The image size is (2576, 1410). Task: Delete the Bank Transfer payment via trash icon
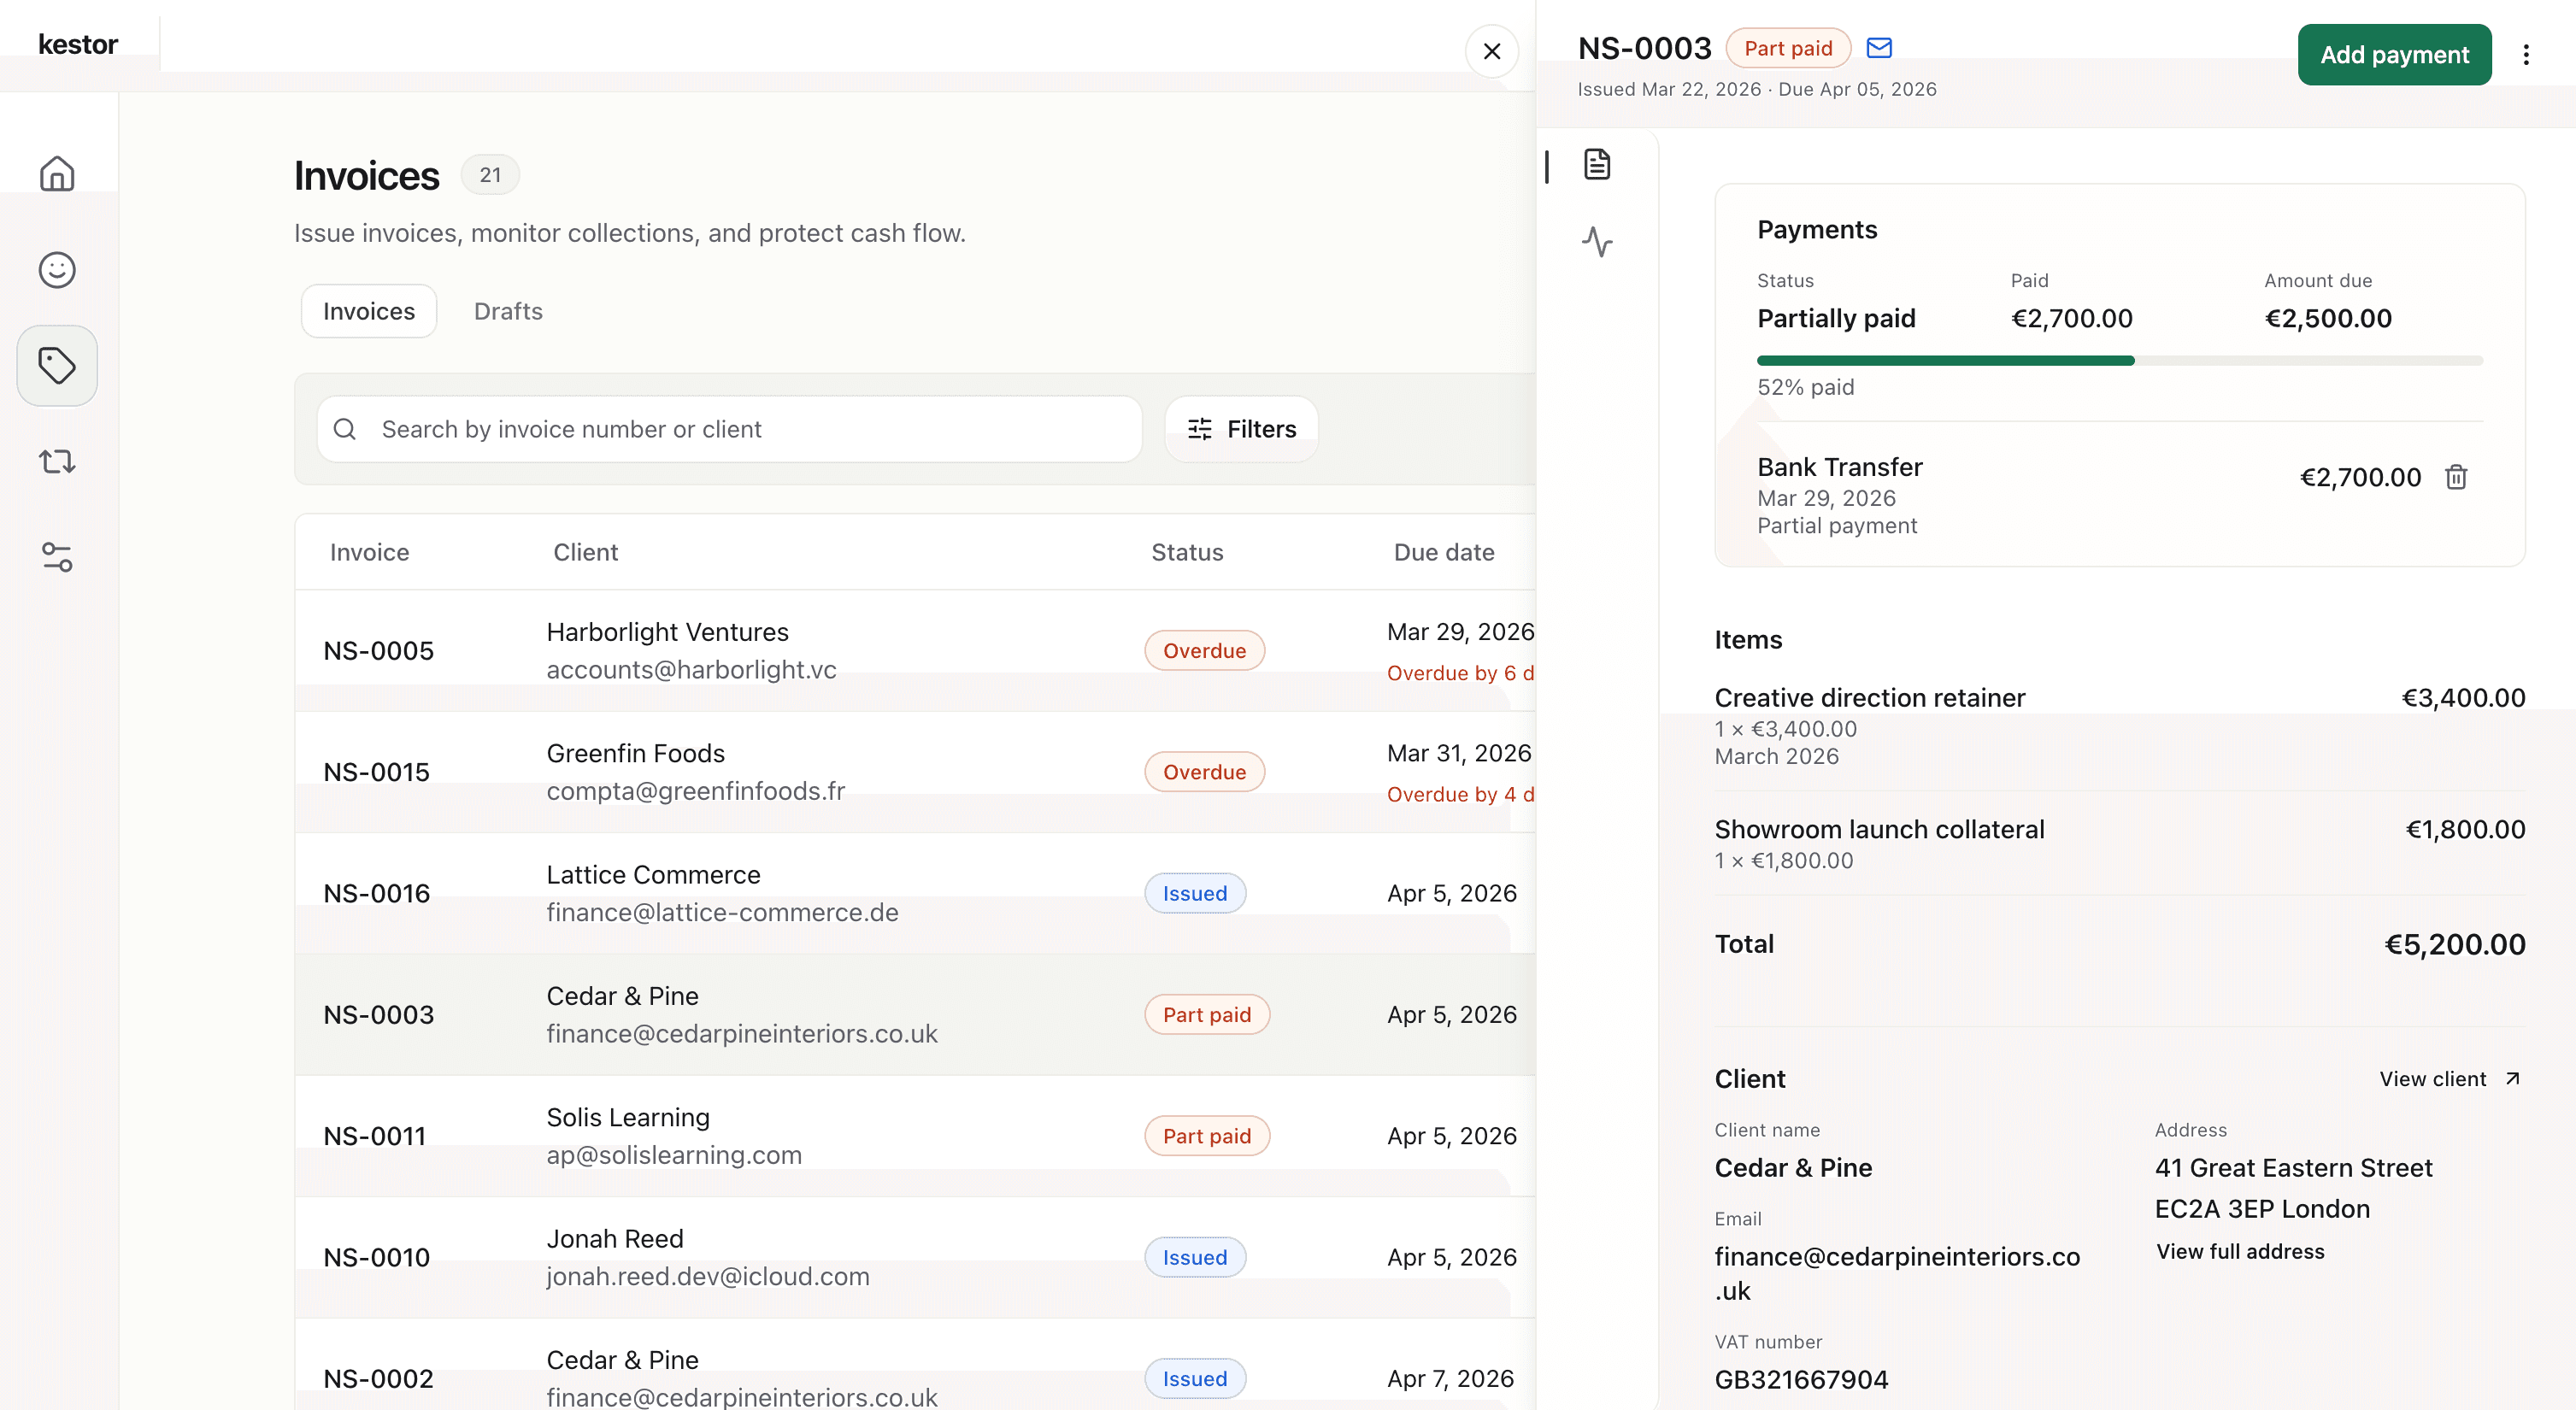click(2456, 477)
